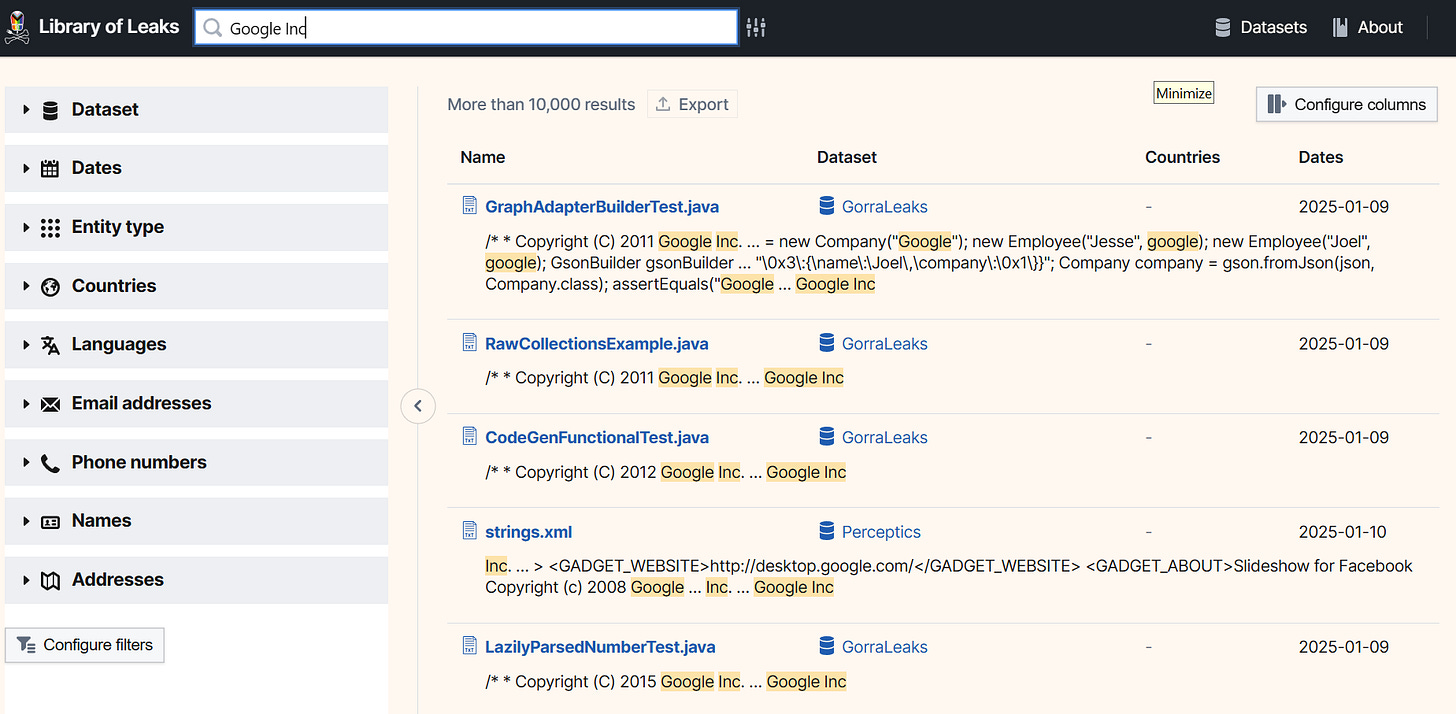
Task: Click the magnifier icon in search box
Action: click(x=212, y=28)
